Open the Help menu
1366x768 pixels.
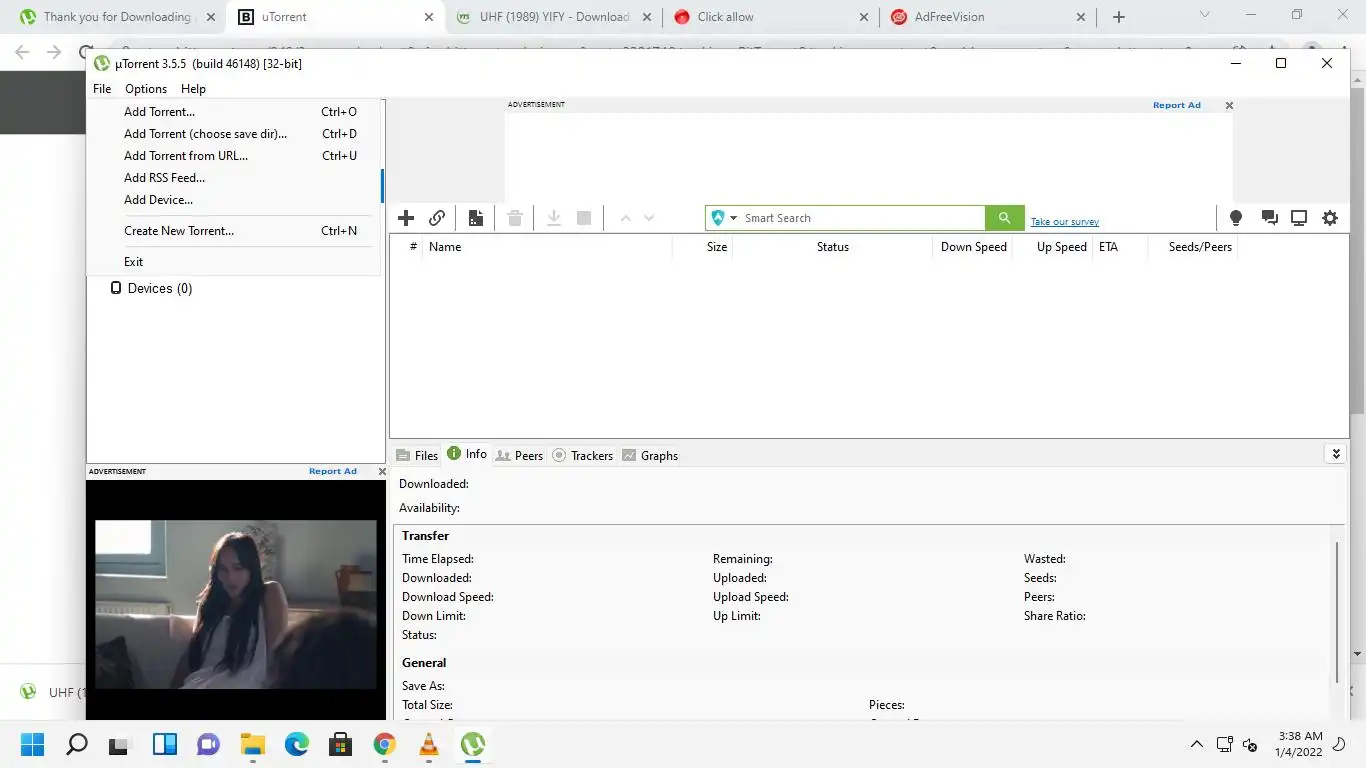pyautogui.click(x=193, y=89)
